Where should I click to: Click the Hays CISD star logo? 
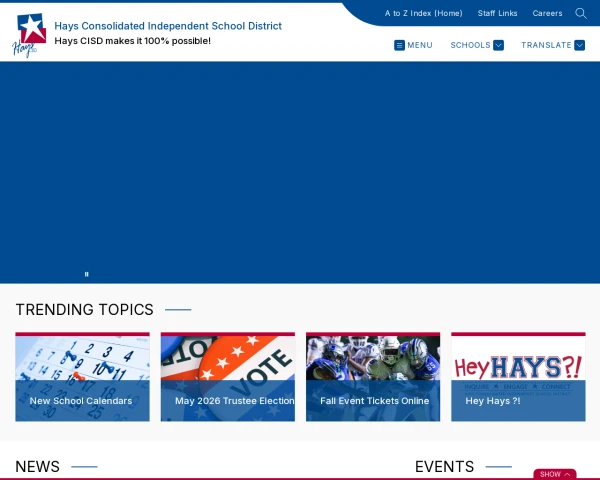click(x=29, y=35)
